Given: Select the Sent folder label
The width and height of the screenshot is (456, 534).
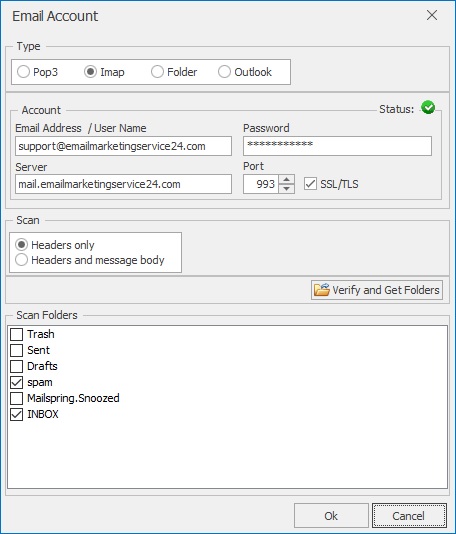Looking at the screenshot, I should (x=38, y=350).
